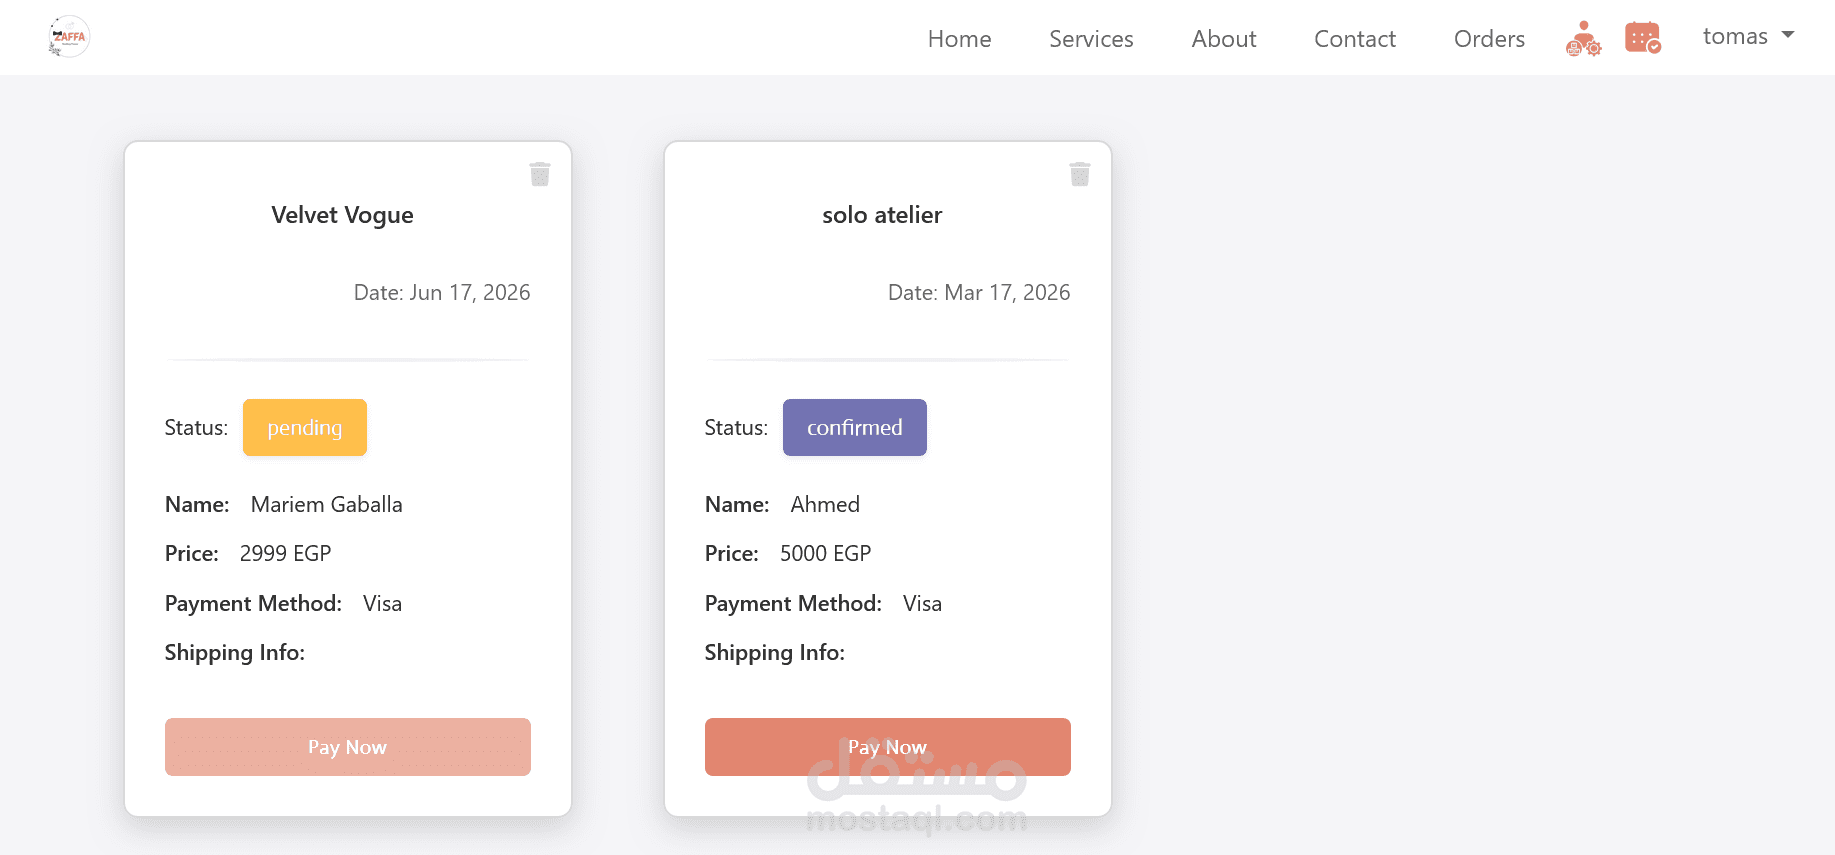Viewport: 1835px width, 855px height.
Task: Expand the tomas user dropdown menu
Action: (x=1748, y=37)
